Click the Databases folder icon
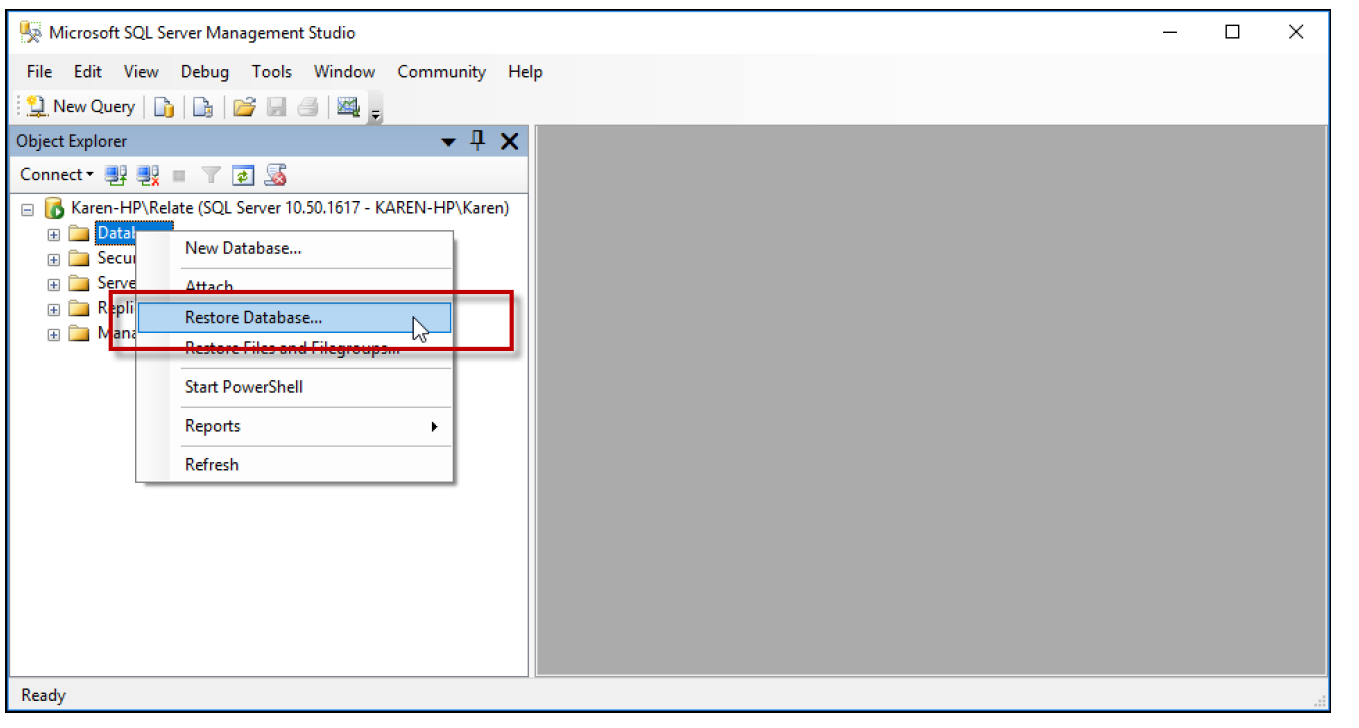This screenshot has height=728, width=1359. (x=79, y=234)
